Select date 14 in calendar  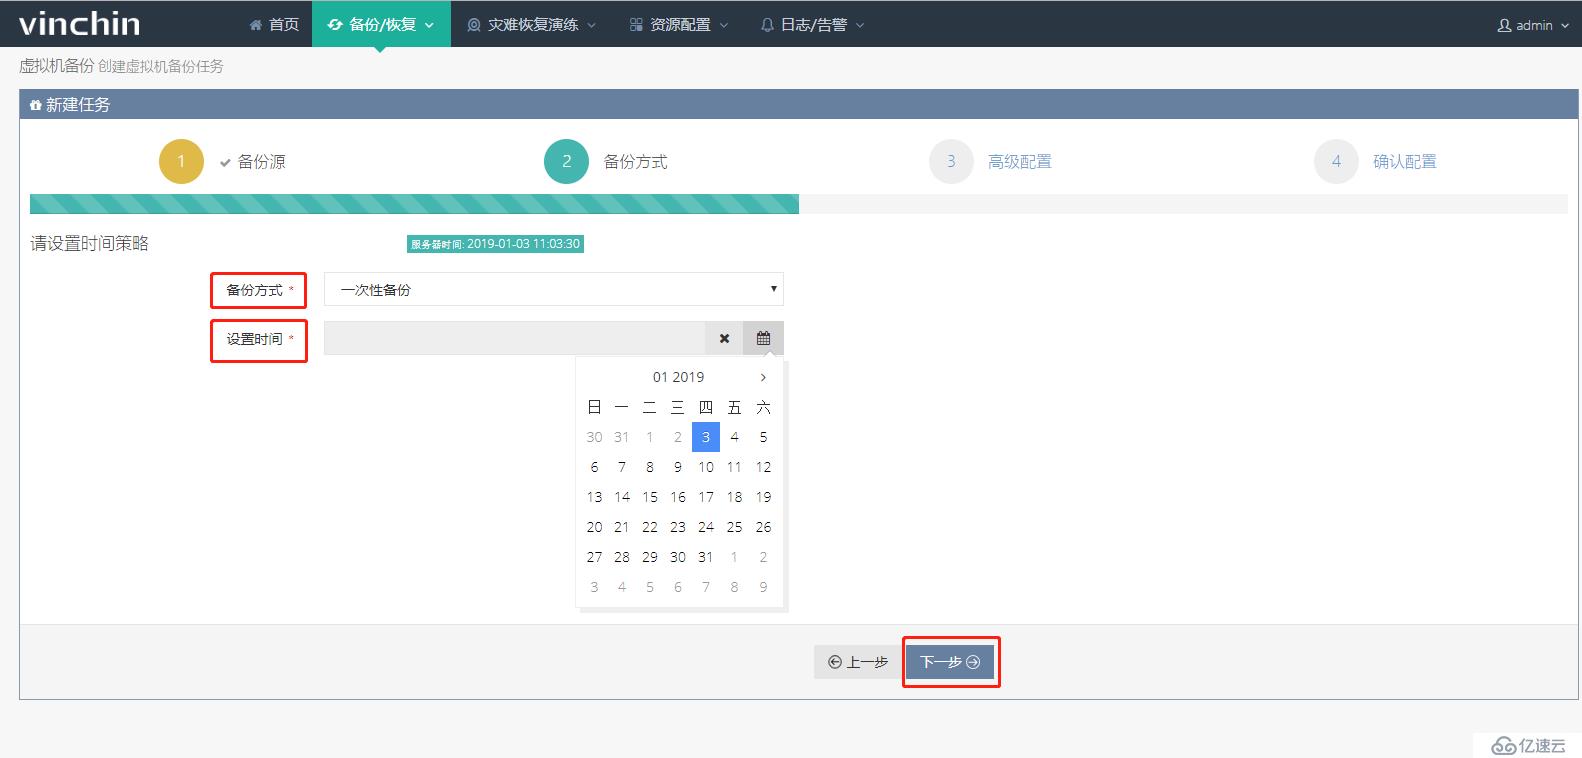pos(622,497)
